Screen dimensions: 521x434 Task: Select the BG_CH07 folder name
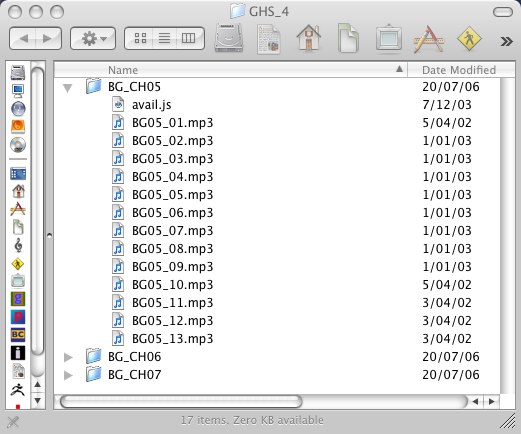coord(135,375)
